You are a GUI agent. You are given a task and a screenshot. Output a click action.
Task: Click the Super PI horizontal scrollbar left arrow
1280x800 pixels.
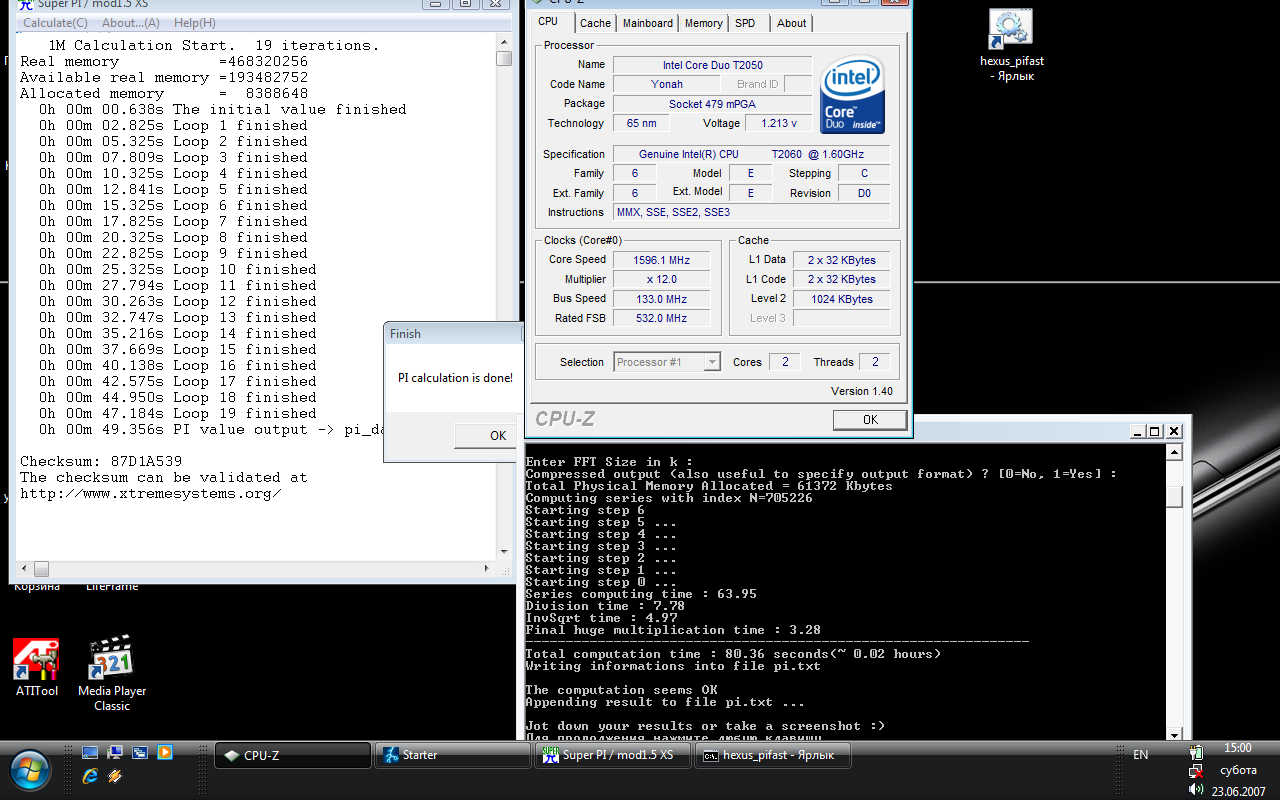pos(24,568)
